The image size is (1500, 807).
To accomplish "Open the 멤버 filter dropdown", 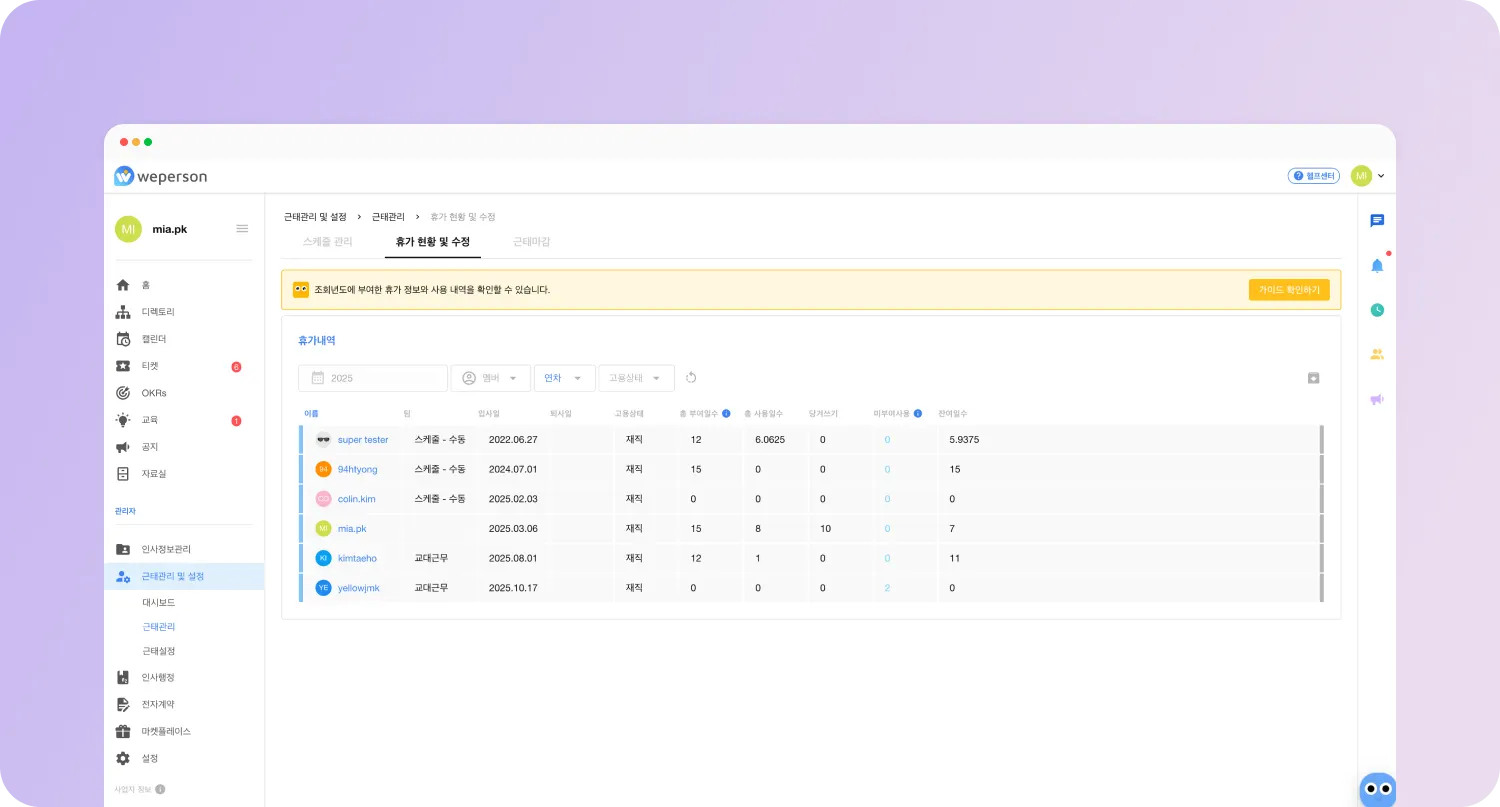I will (491, 378).
